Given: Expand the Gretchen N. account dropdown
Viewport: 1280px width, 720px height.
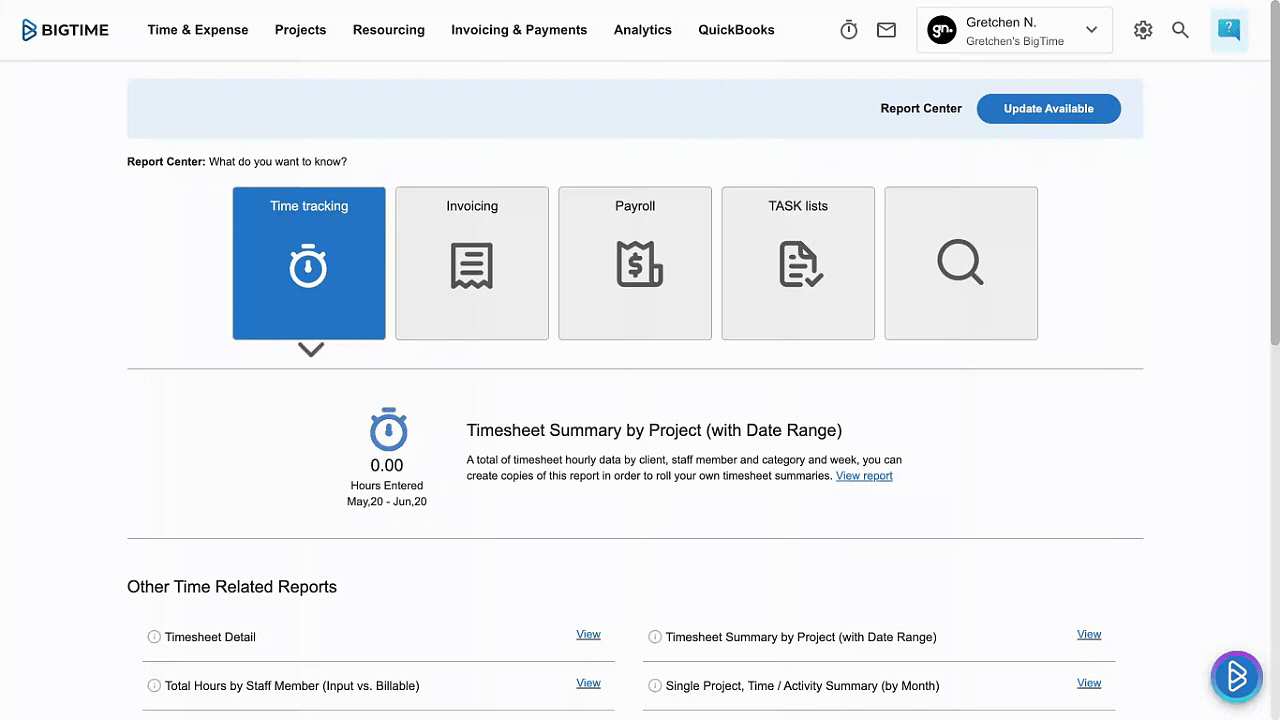Looking at the screenshot, I should click(x=1091, y=30).
